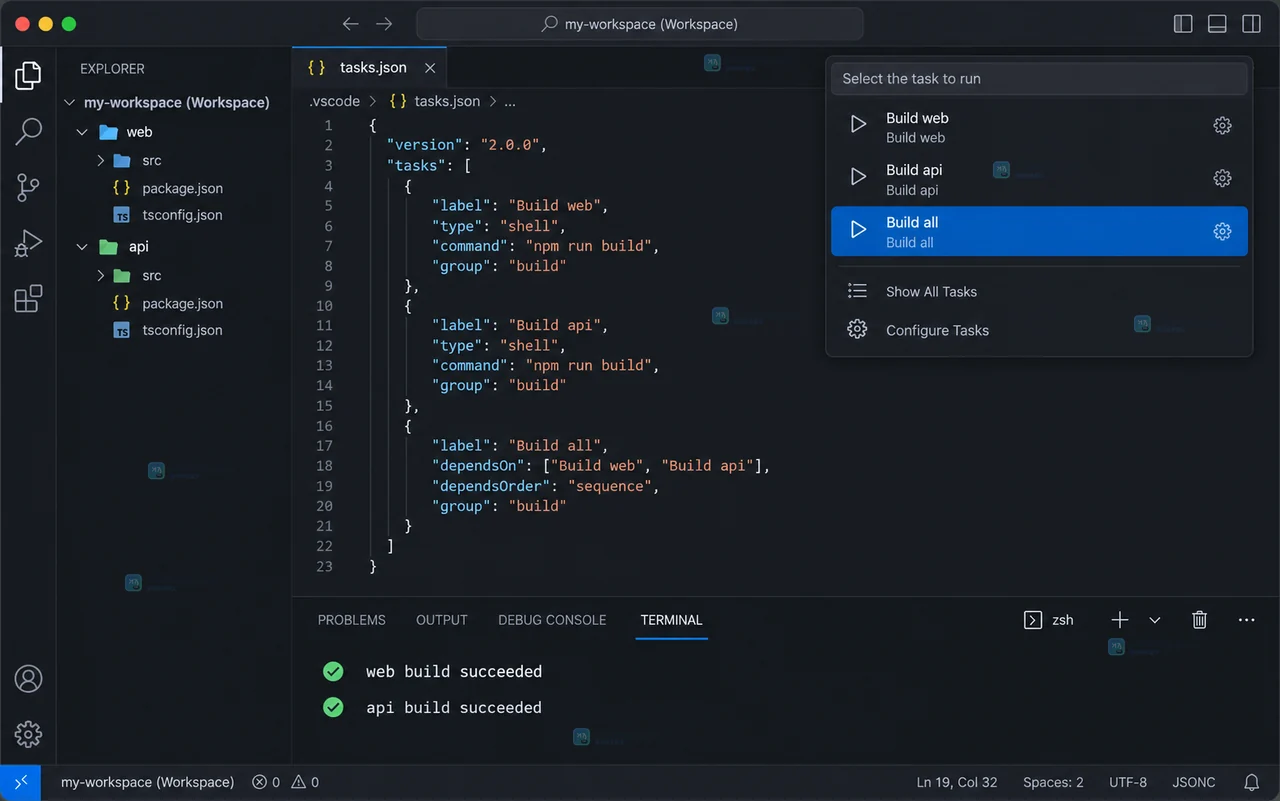Click the "dependsOrder" key on line 19

pyautogui.click(x=491, y=486)
